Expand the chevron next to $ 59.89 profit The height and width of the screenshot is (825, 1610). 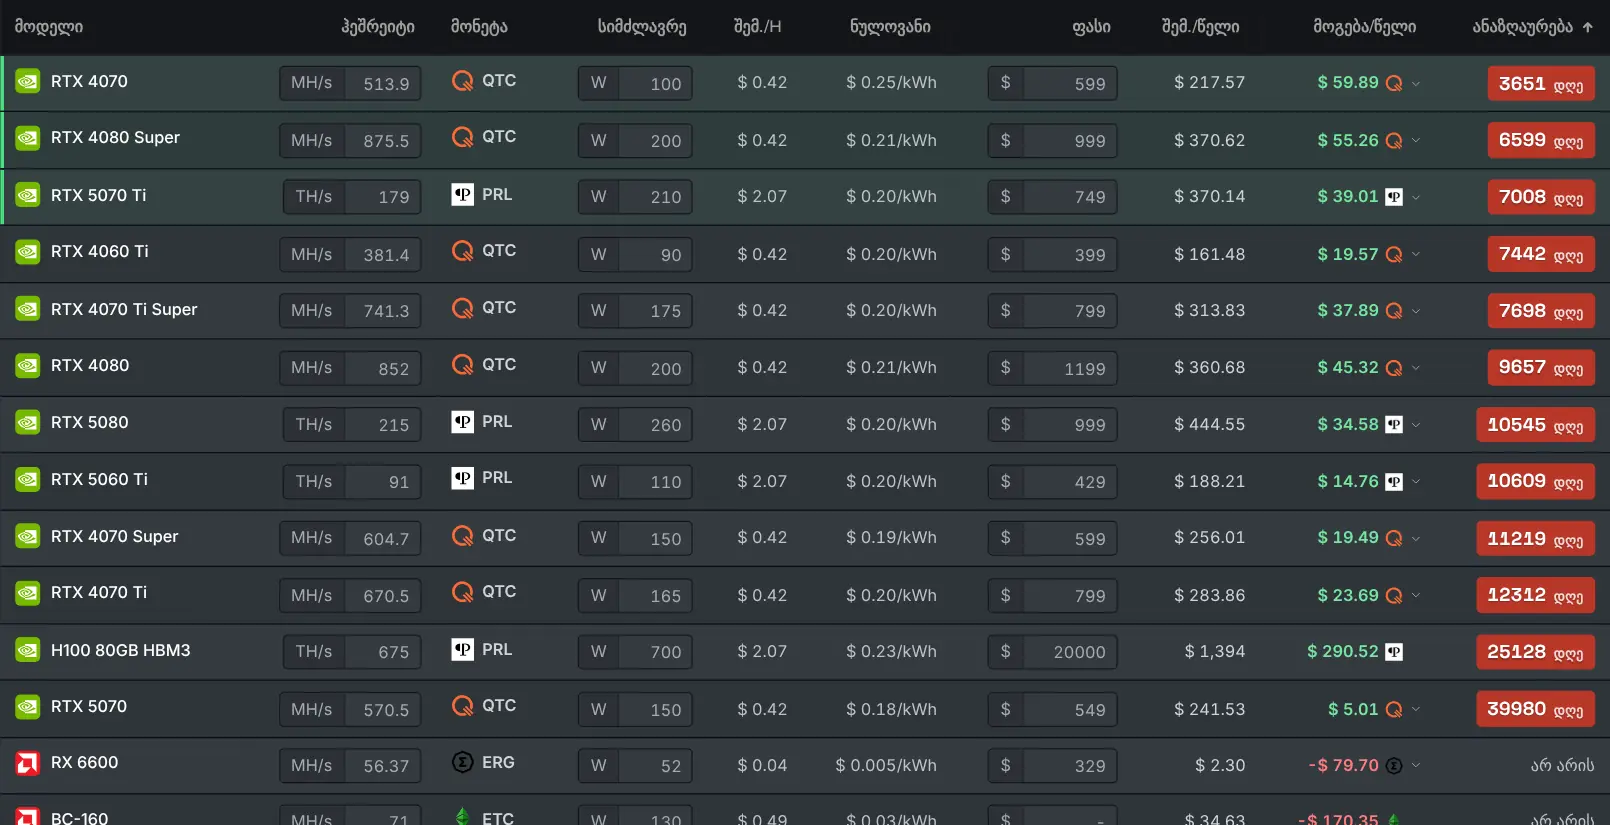tap(1416, 84)
